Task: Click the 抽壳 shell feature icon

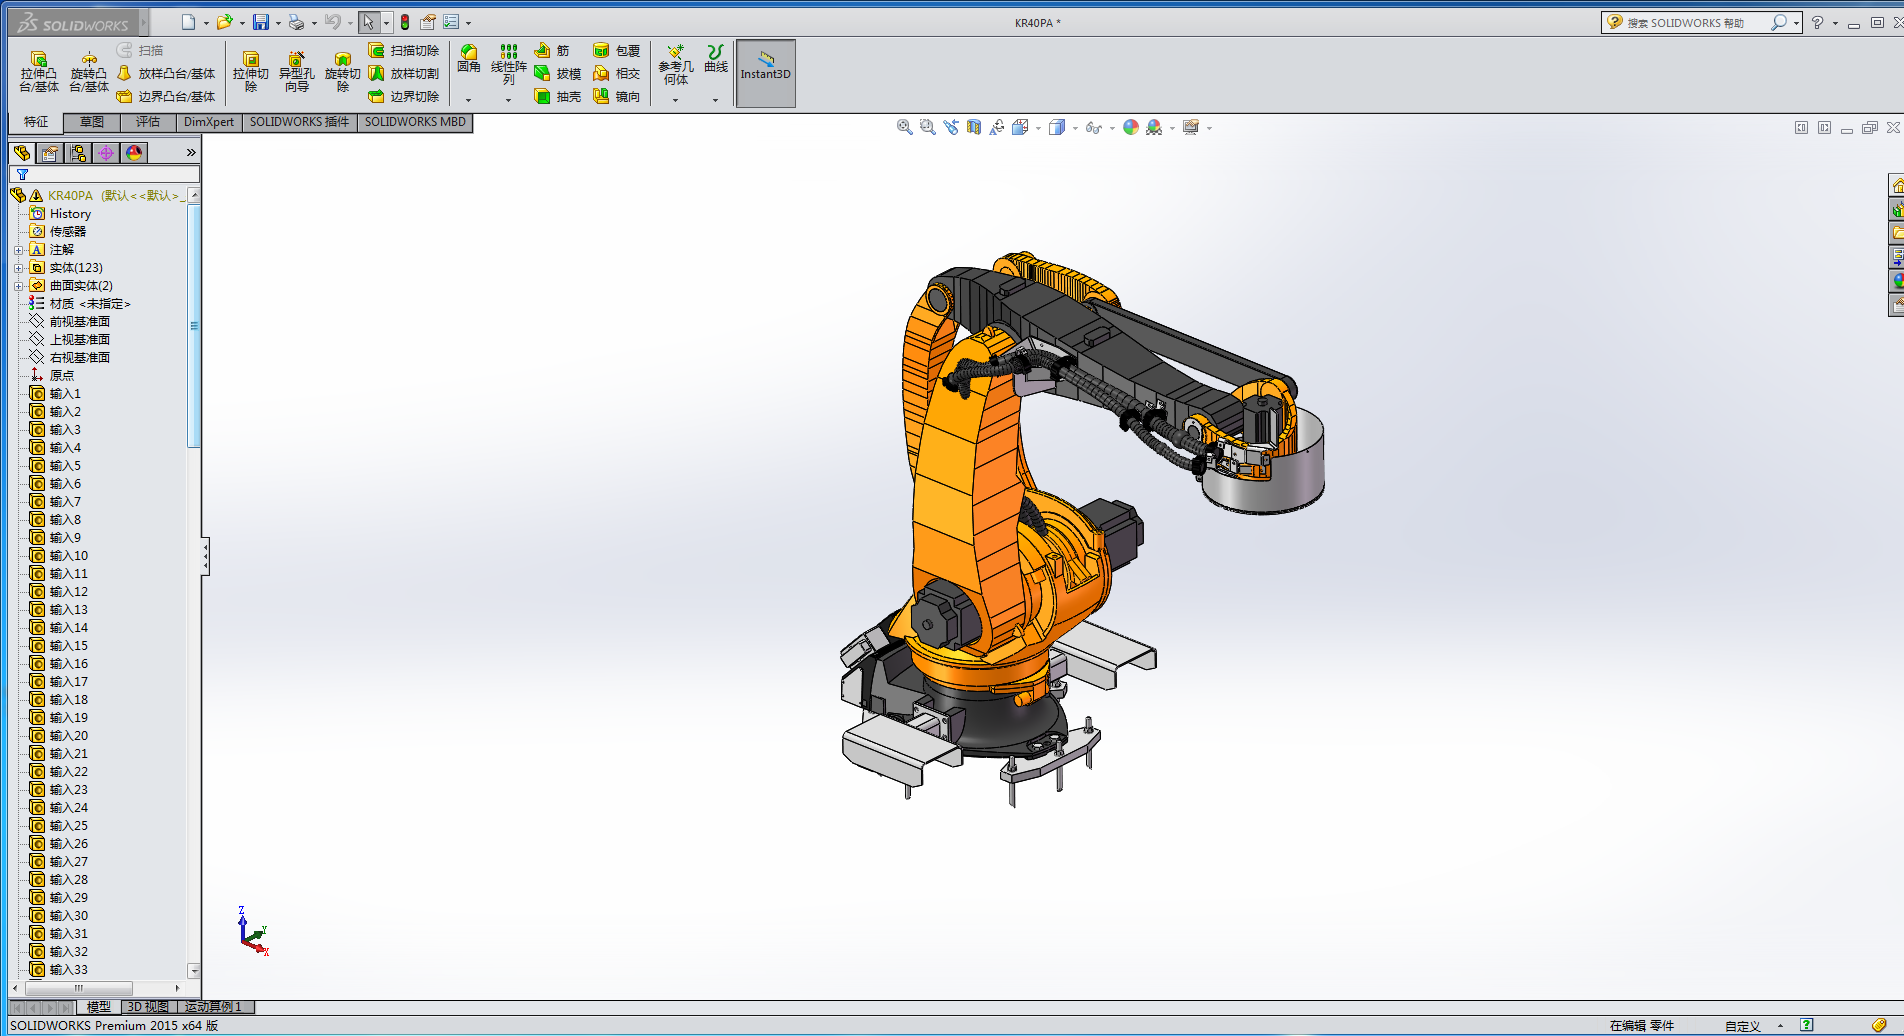Action: tap(543, 96)
